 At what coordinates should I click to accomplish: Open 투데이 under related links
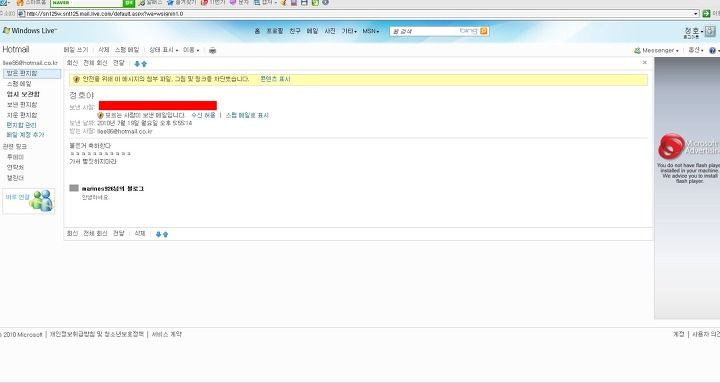15,157
